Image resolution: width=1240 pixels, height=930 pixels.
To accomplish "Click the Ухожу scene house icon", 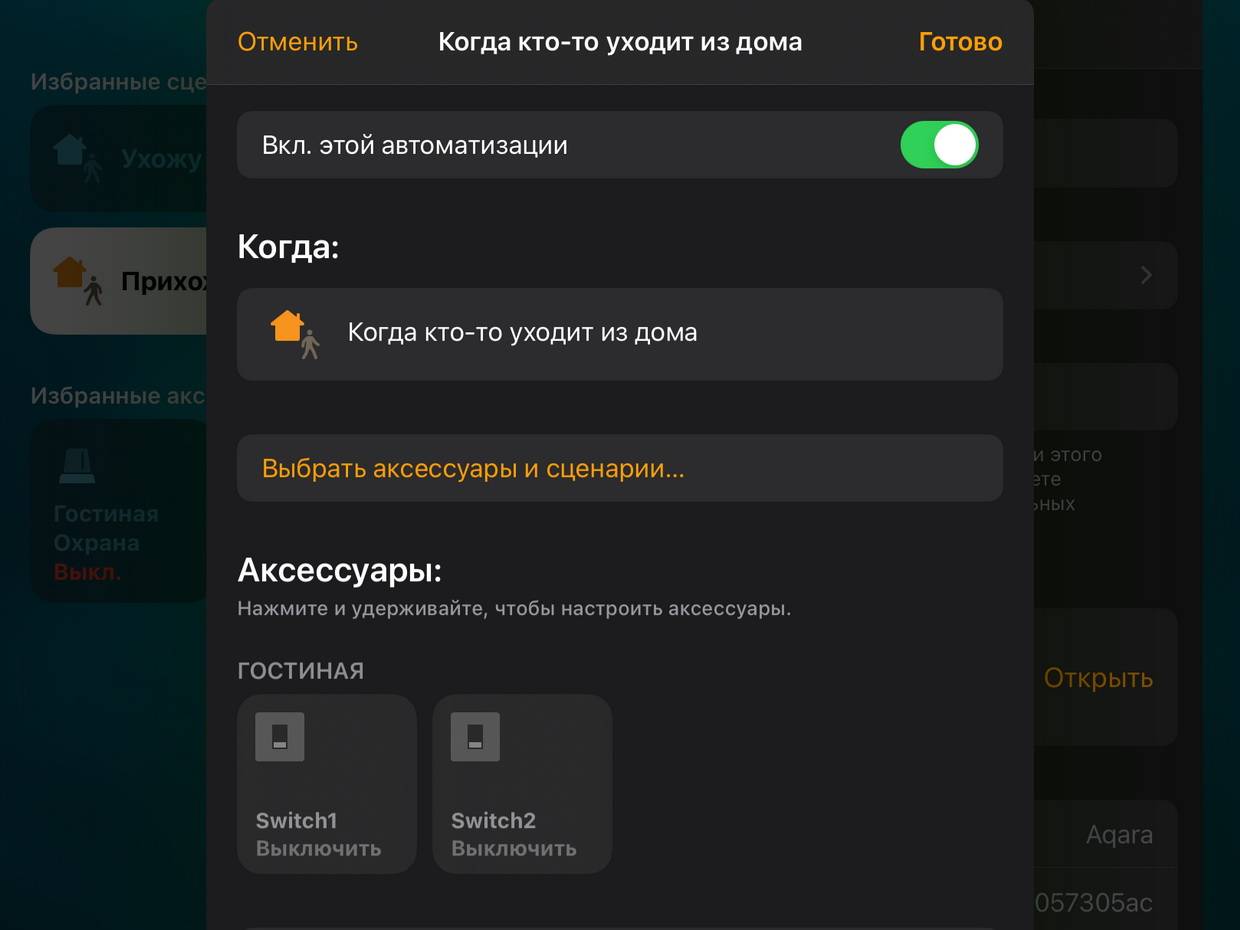I will coord(78,158).
